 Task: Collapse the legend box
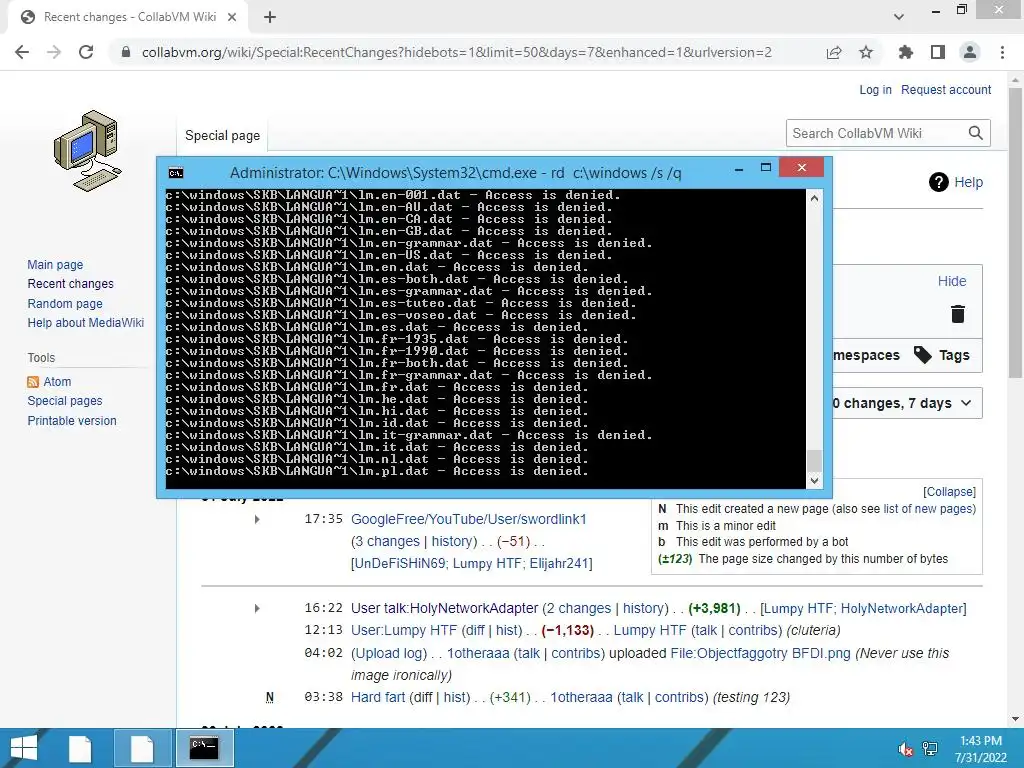tap(949, 492)
